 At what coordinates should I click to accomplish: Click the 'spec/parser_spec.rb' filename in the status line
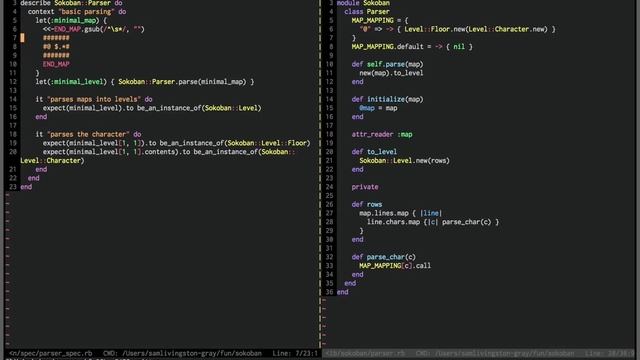pyautogui.click(x=51, y=353)
